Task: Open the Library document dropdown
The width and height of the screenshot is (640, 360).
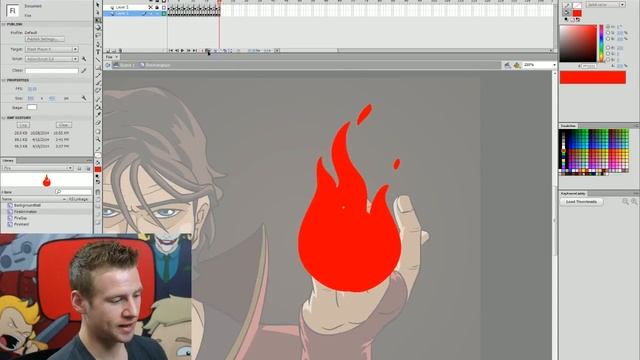Action: (38, 168)
